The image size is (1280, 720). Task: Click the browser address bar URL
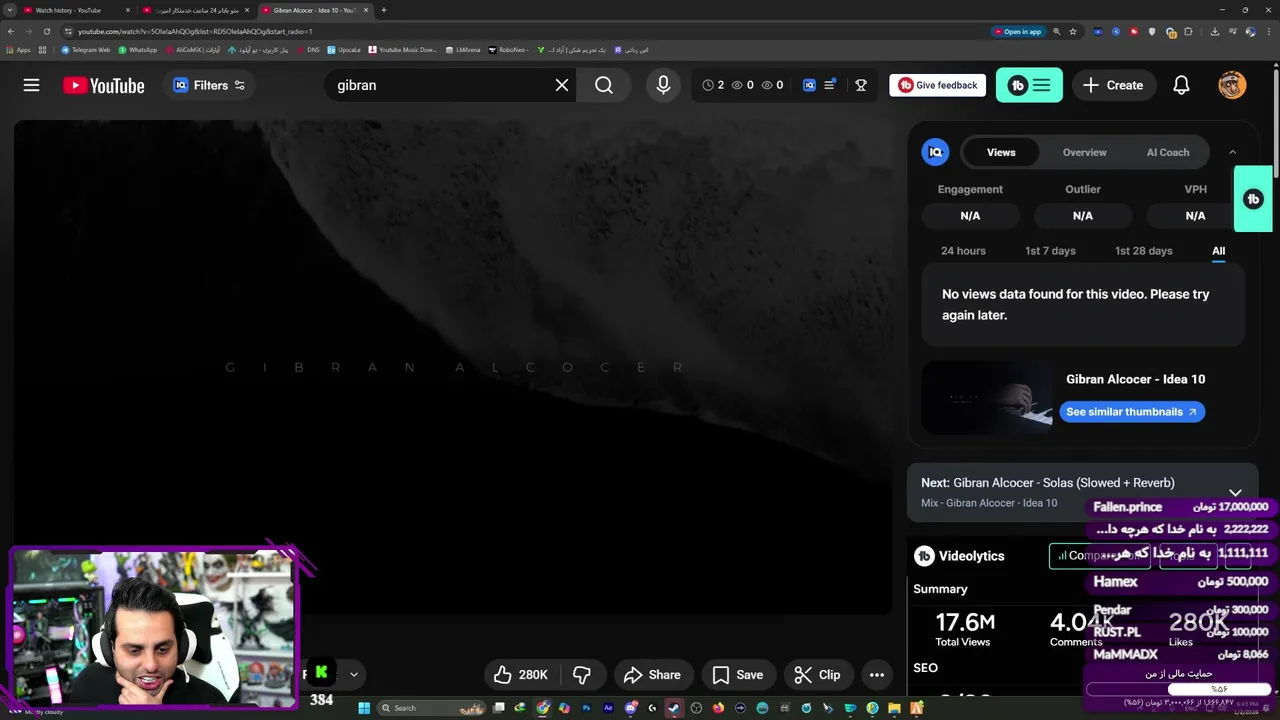coord(195,31)
